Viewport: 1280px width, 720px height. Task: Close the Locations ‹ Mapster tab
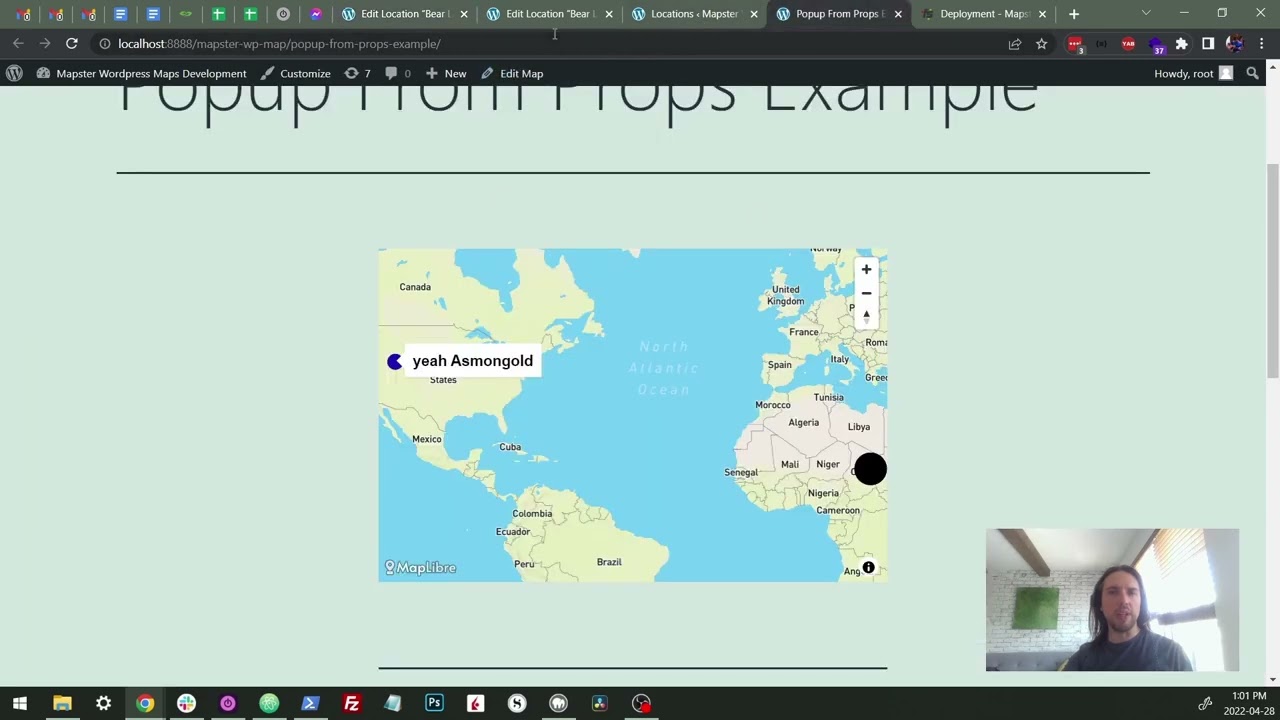coord(754,14)
